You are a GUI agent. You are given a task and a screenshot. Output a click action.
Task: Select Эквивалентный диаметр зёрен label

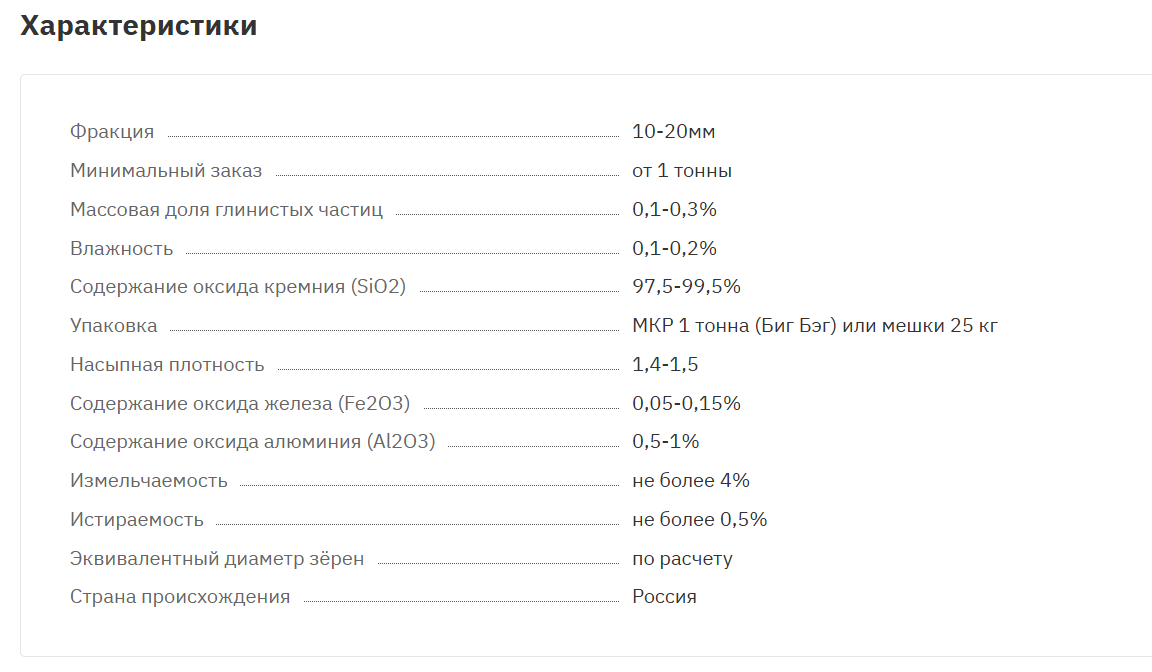pyautogui.click(x=217, y=558)
